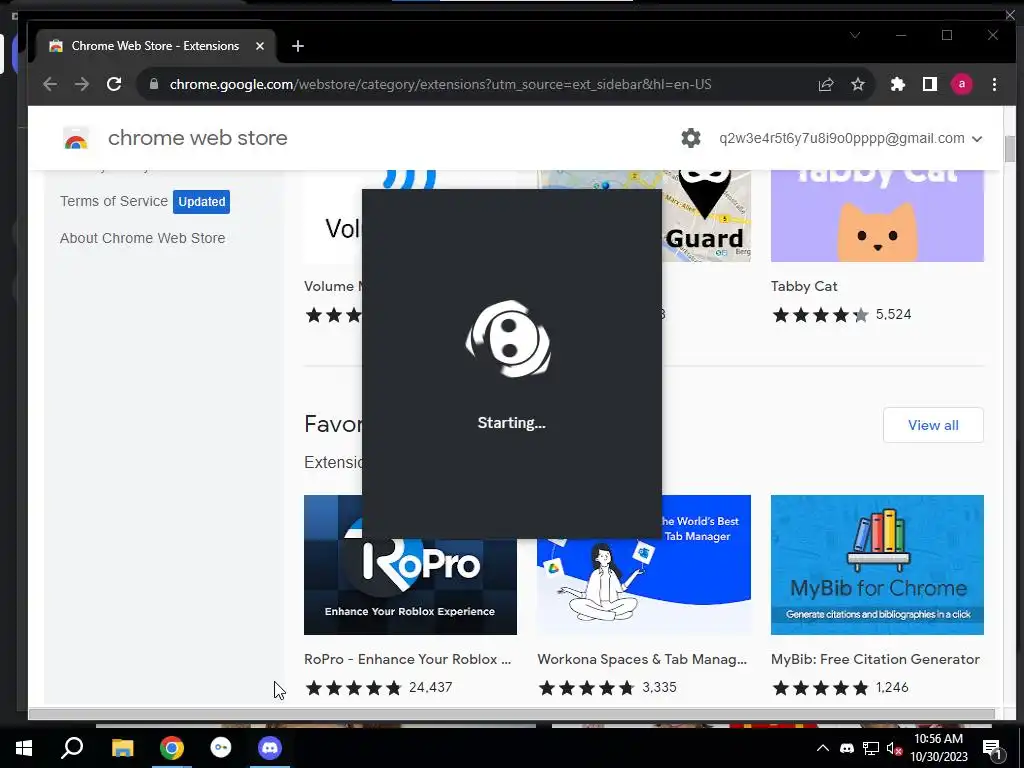Show hidden system tray icons
Viewport: 1024px width, 768px height.
tap(823, 748)
